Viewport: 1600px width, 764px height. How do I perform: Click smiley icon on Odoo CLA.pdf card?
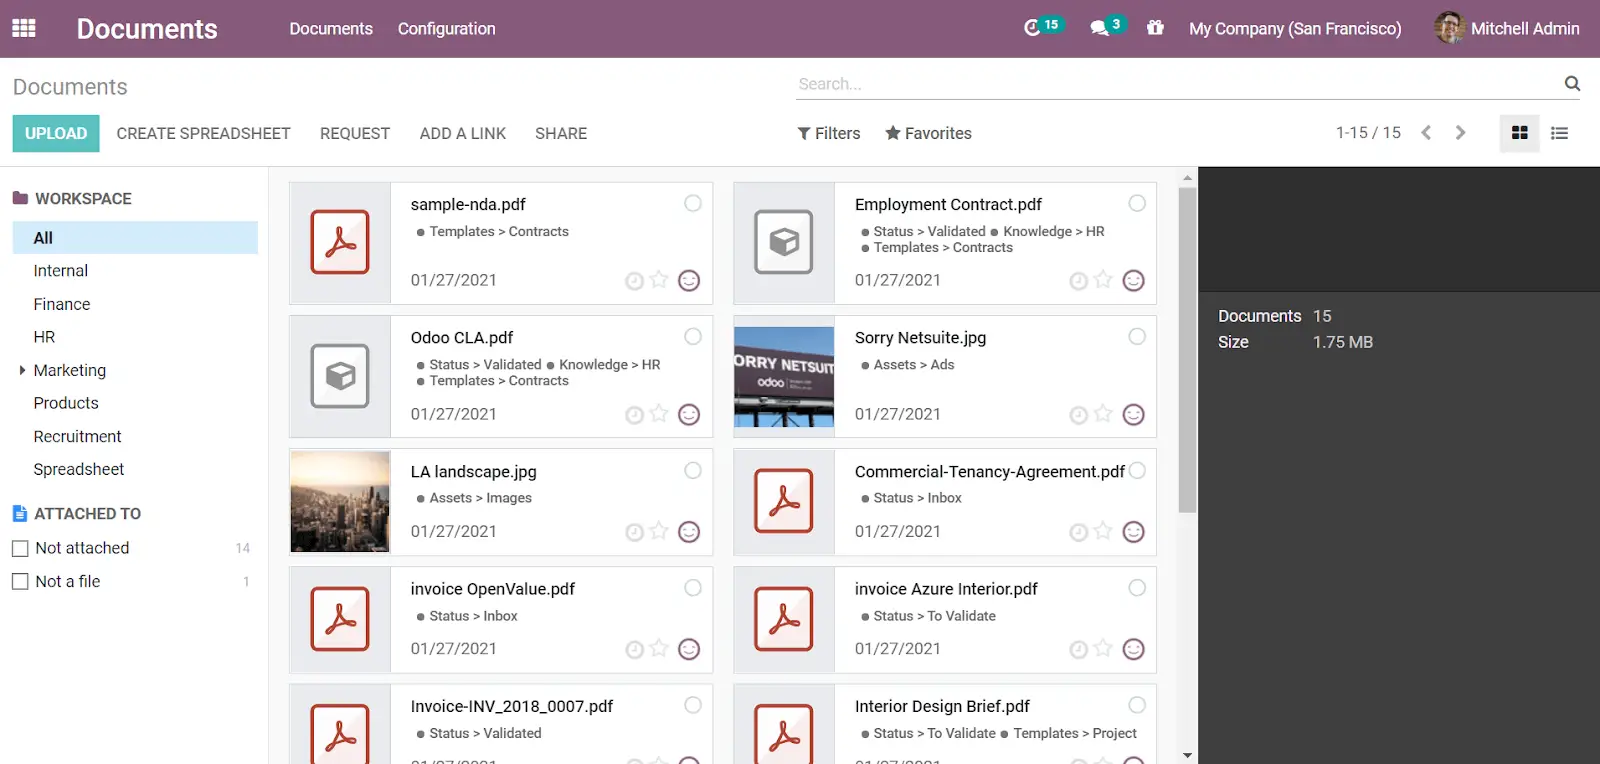coord(689,414)
